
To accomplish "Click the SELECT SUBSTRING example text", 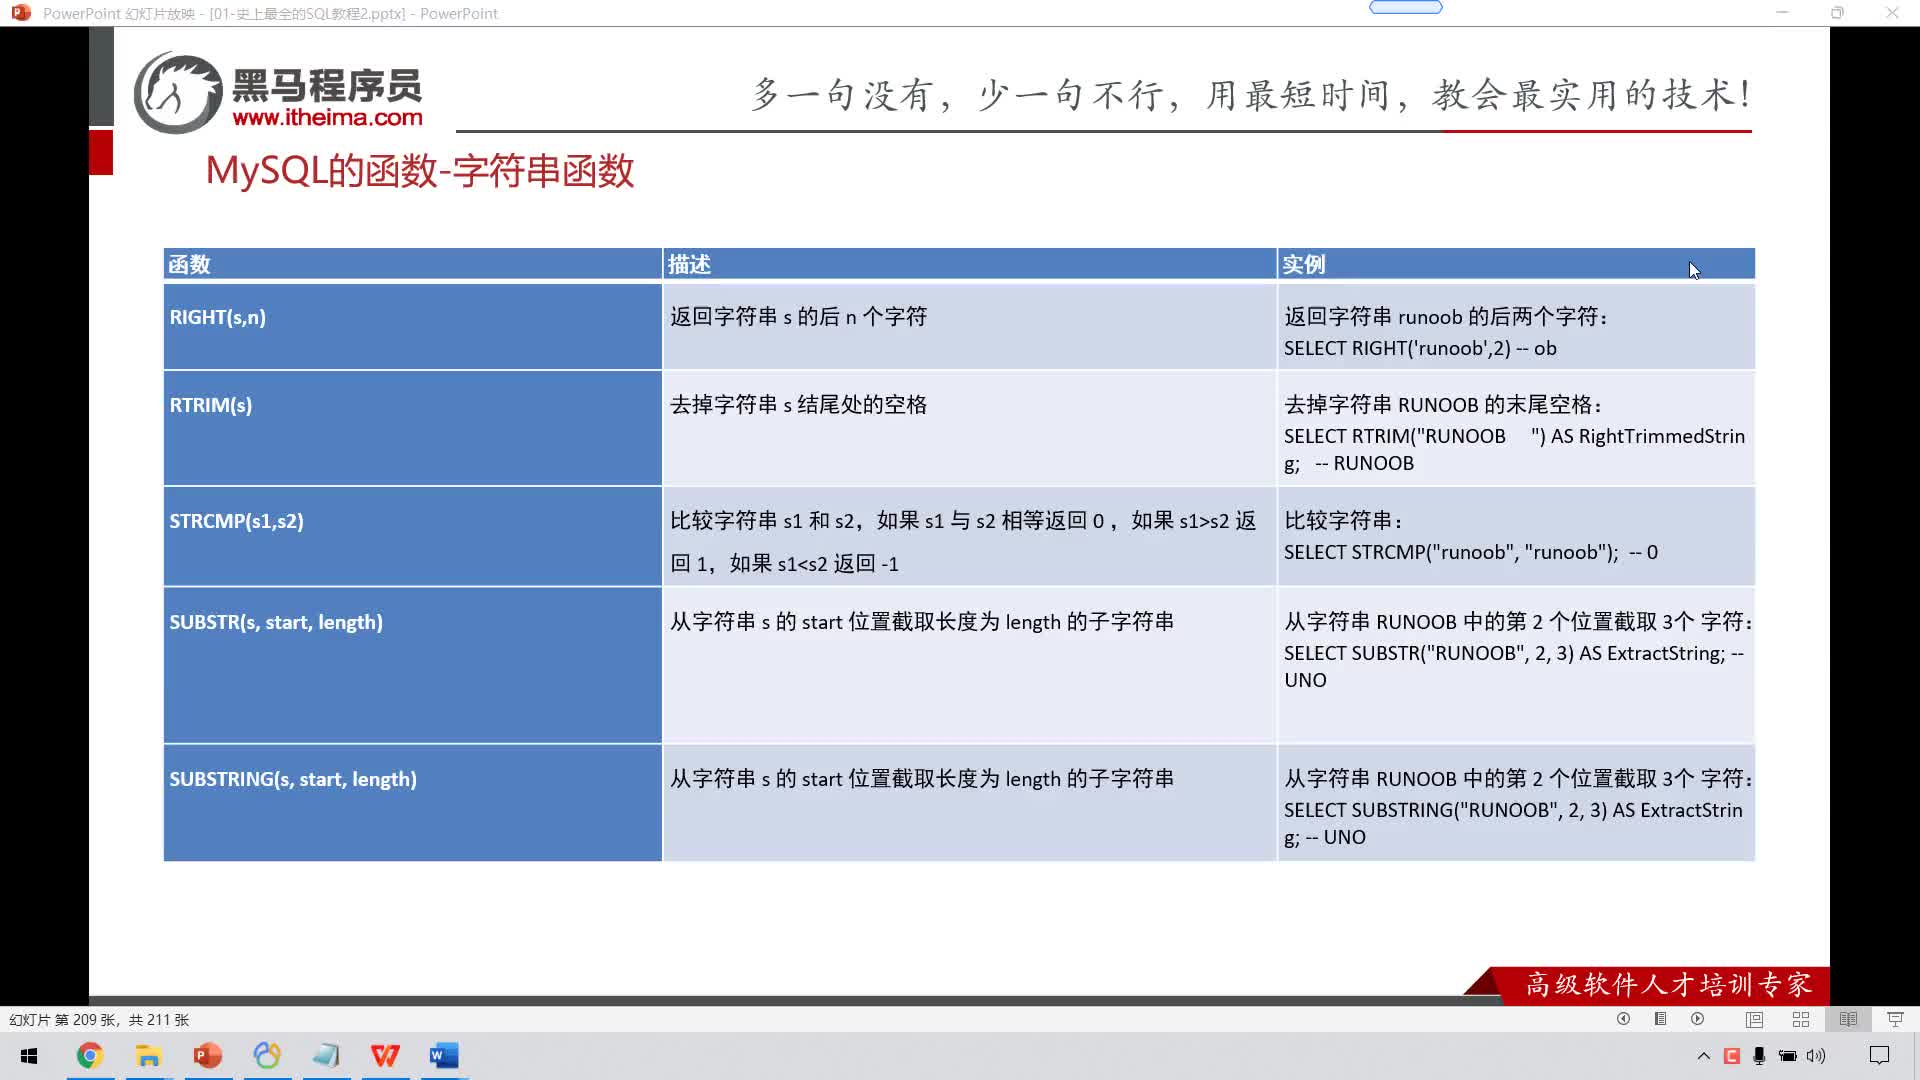I will click(1513, 824).
